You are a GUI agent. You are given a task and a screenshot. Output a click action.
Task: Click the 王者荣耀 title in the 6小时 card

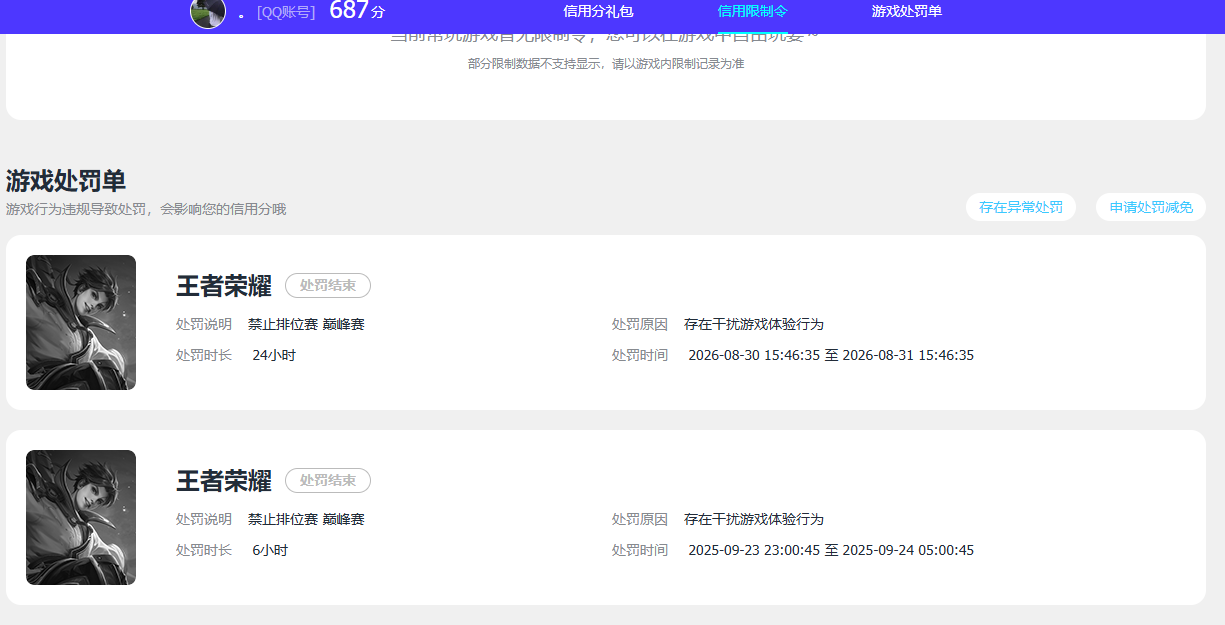pyautogui.click(x=224, y=481)
